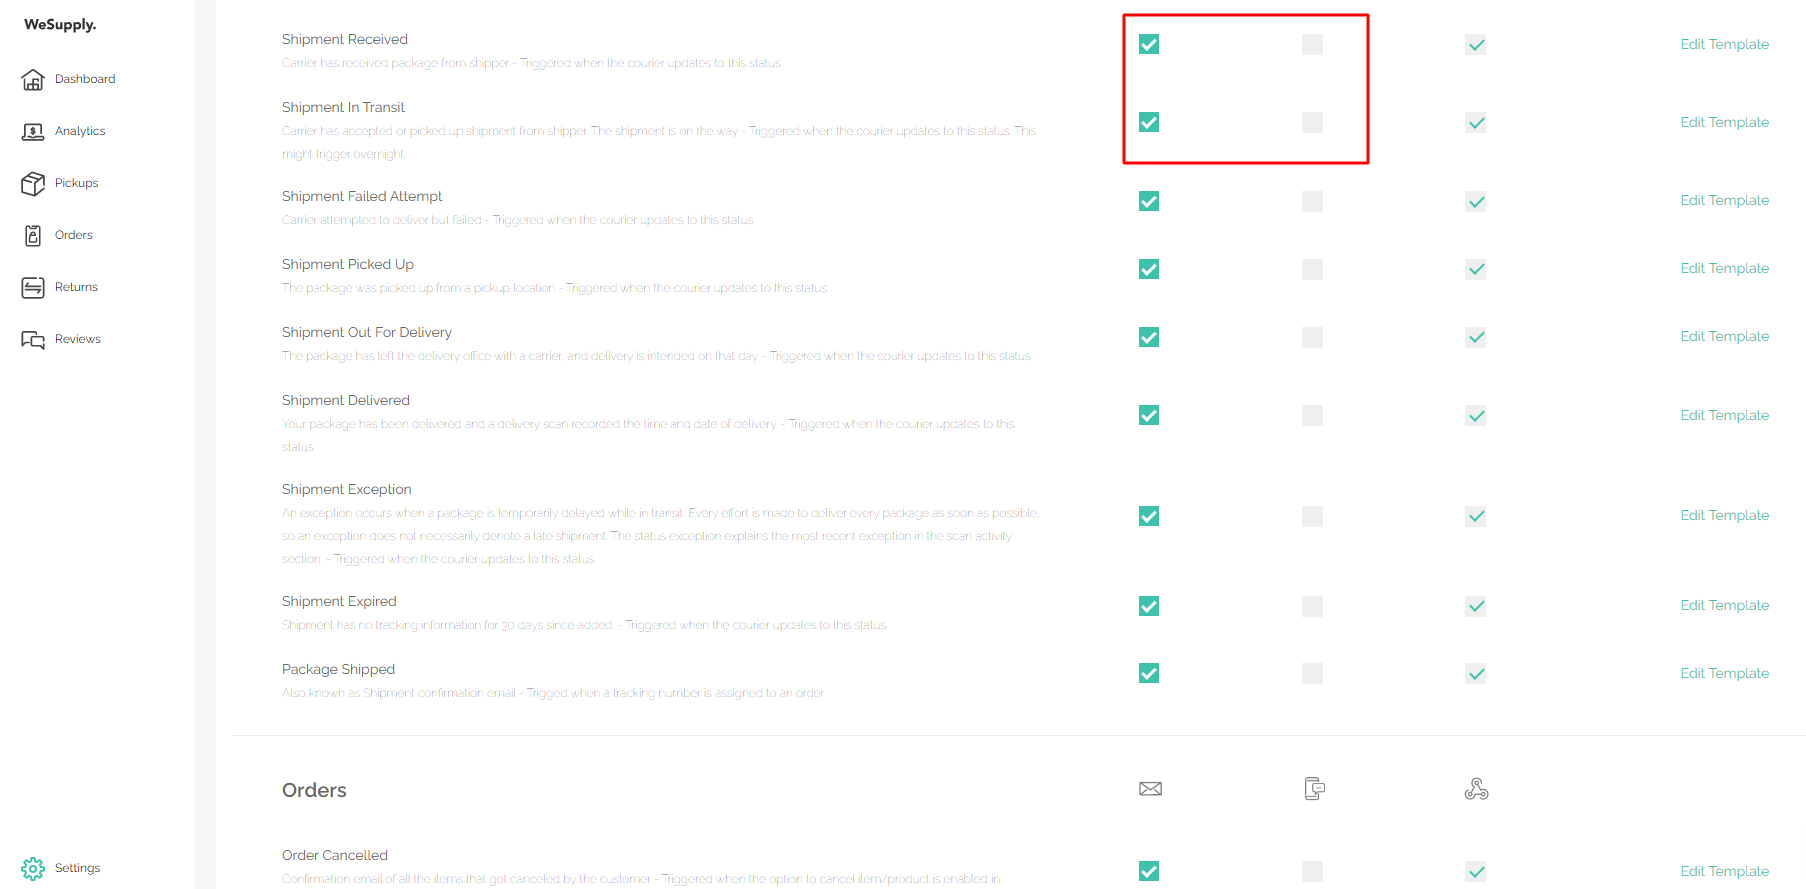The width and height of the screenshot is (1806, 889).
Task: Uncheck email for Shipment Out For Delivery
Action: click(x=1149, y=337)
